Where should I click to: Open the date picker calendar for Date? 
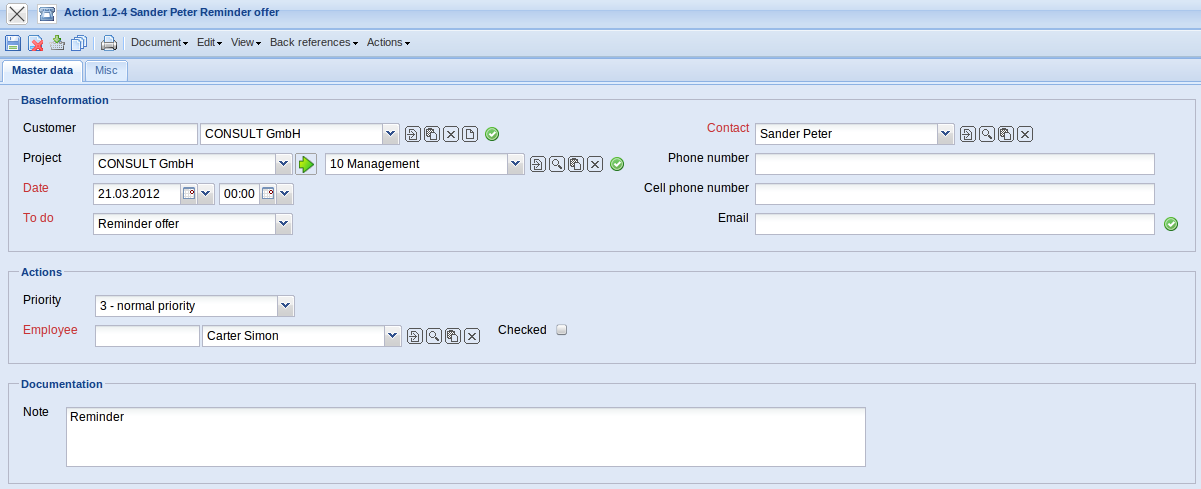pyautogui.click(x=188, y=194)
